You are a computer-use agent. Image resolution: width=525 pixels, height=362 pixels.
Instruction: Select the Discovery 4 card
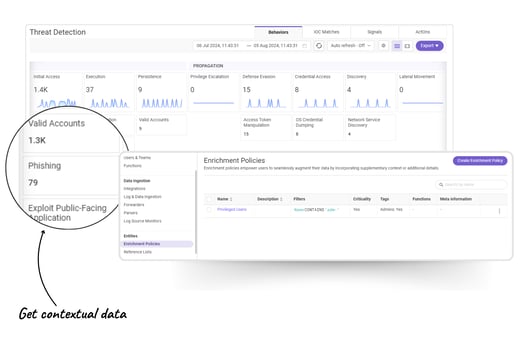[370, 91]
